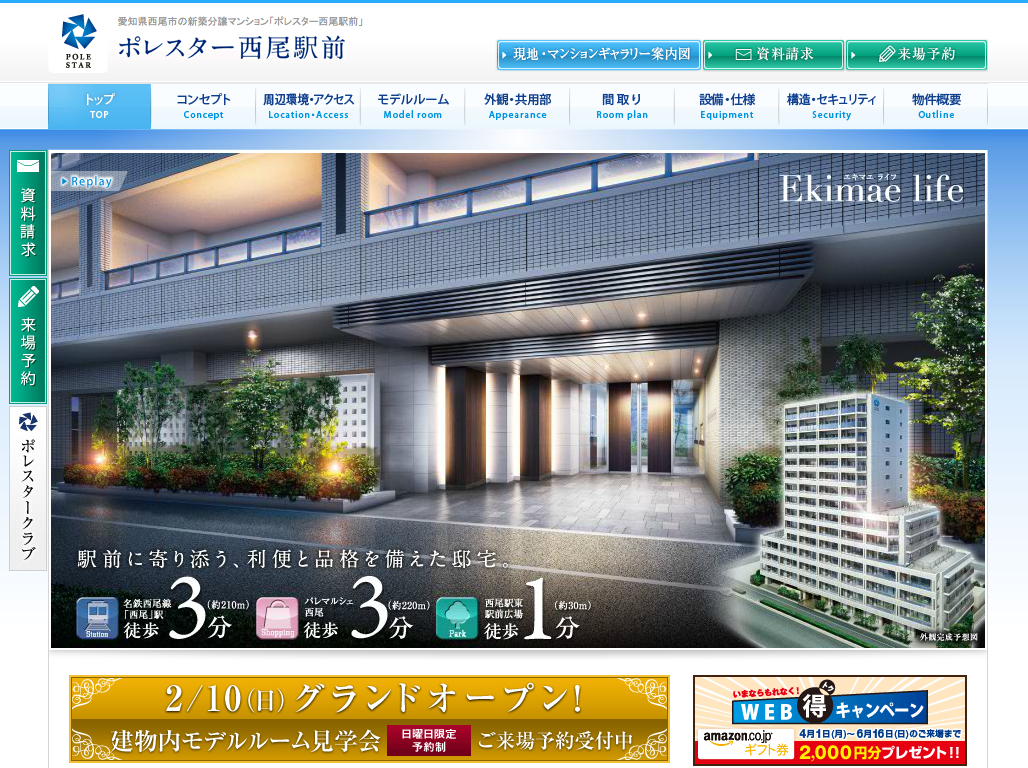Open the モデルルーム Model room page
Image resolution: width=1028 pixels, height=768 pixels.
point(412,106)
